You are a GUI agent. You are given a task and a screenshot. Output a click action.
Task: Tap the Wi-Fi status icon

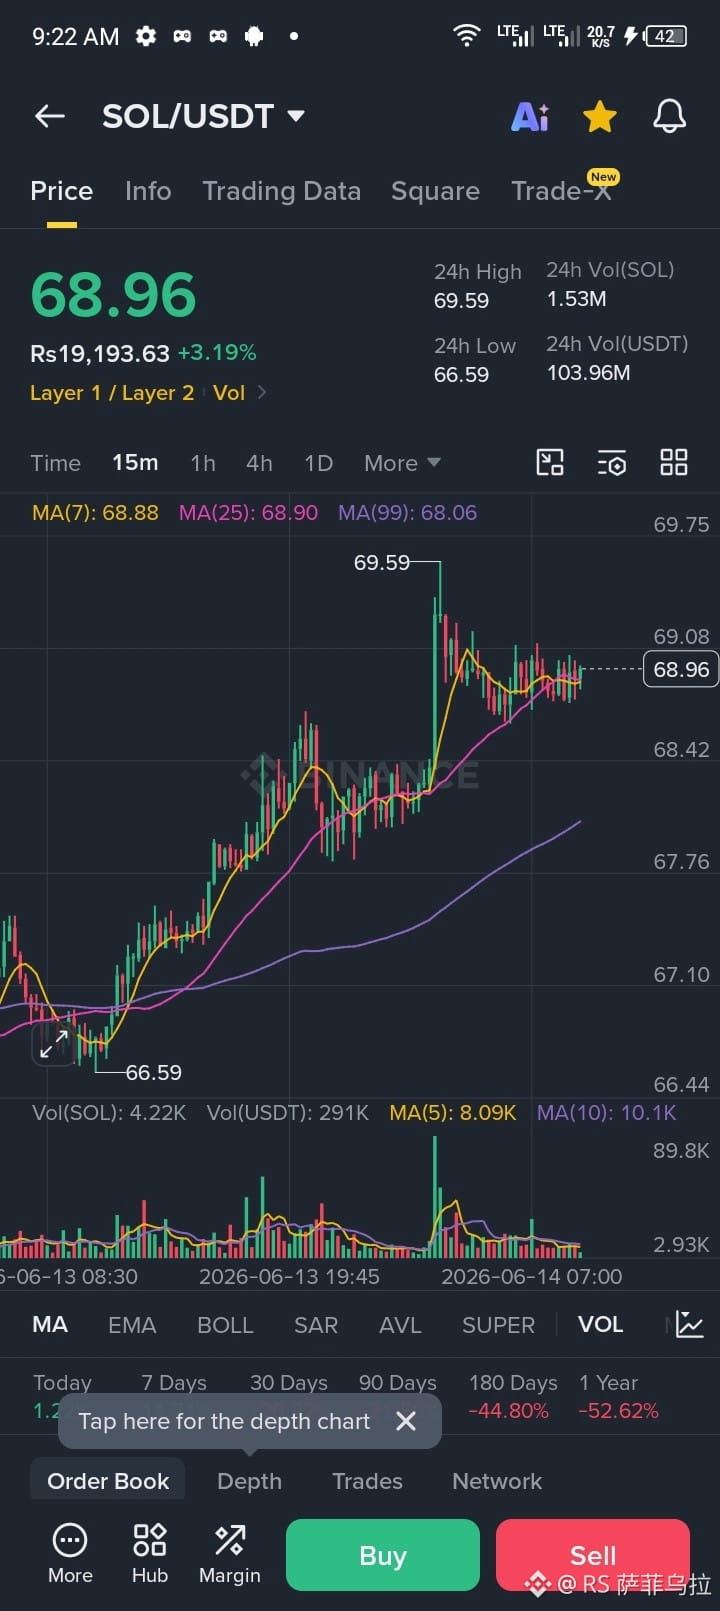[x=466, y=36]
